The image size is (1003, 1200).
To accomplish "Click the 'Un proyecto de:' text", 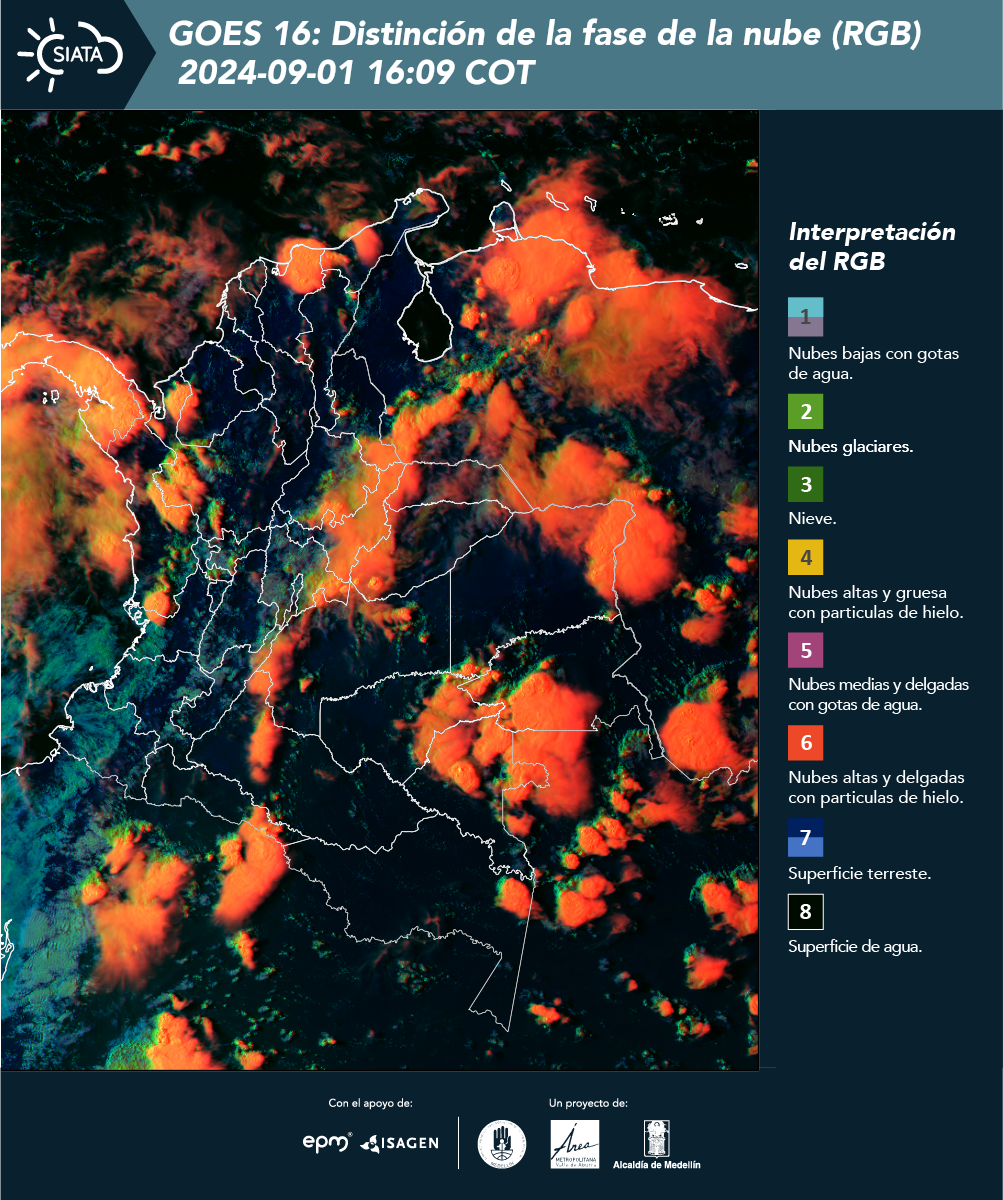I will (588, 1103).
